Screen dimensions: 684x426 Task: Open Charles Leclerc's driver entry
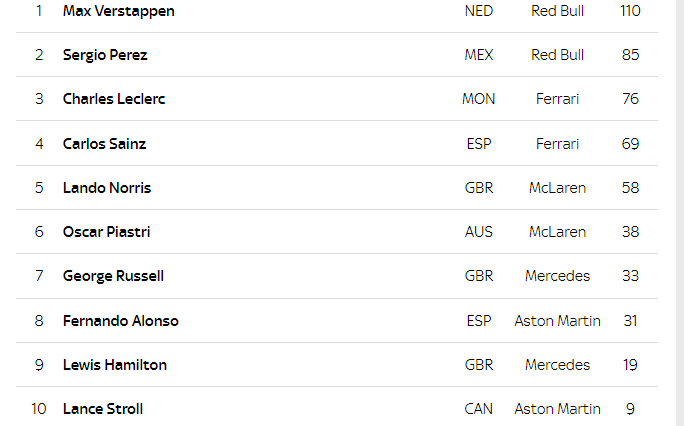click(114, 99)
